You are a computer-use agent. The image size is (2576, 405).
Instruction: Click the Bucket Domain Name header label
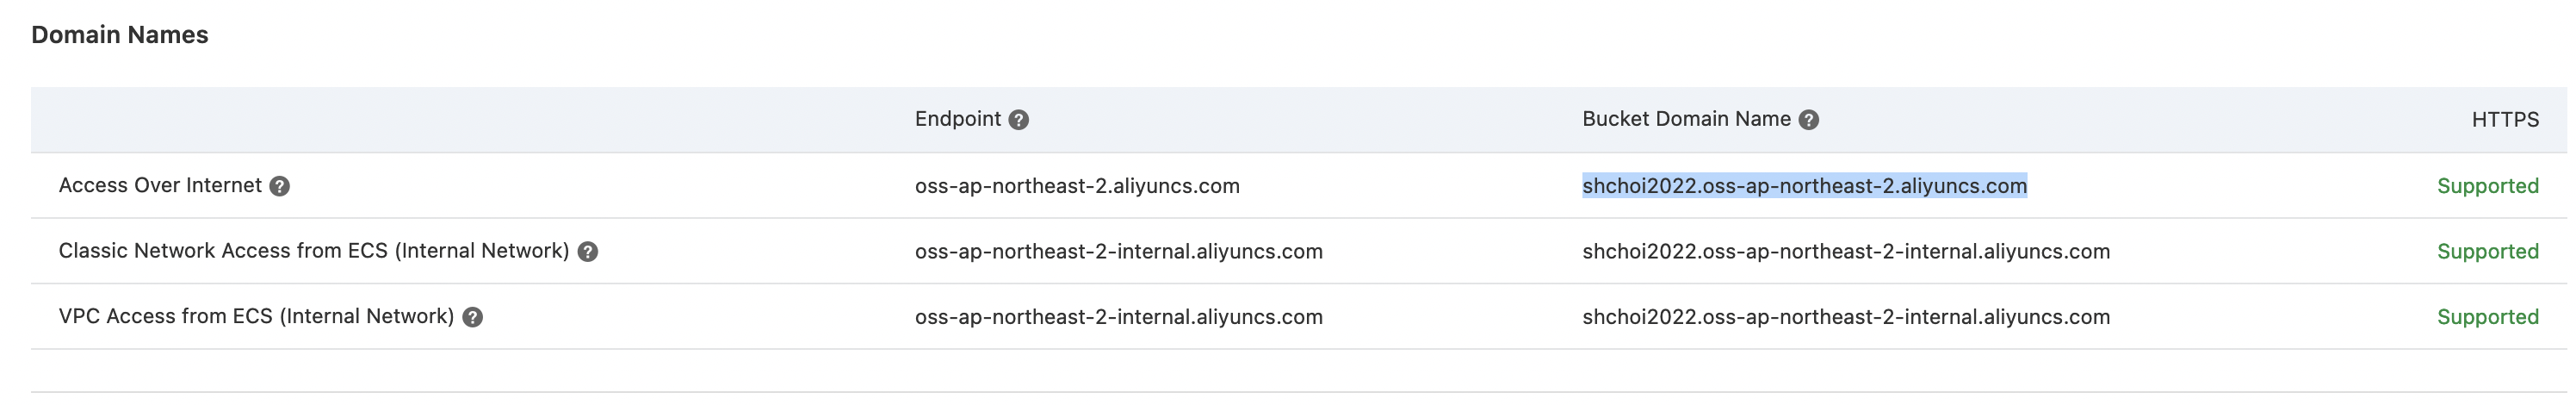pyautogui.click(x=1686, y=119)
